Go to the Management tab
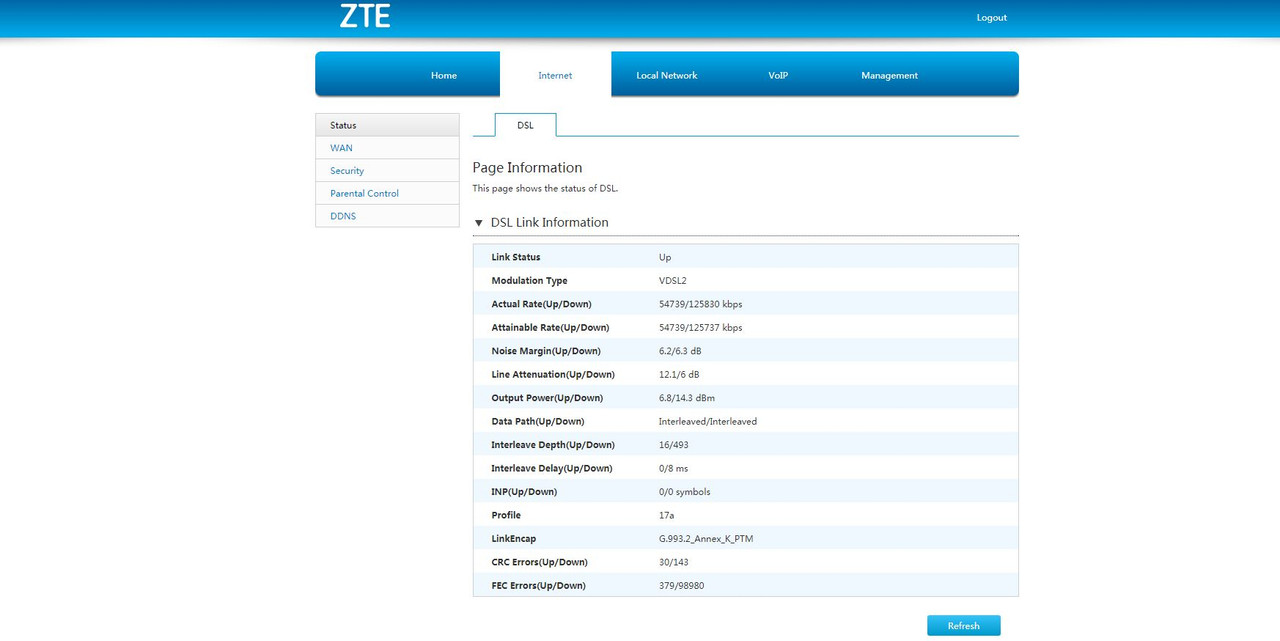The image size is (1280, 641). [889, 75]
